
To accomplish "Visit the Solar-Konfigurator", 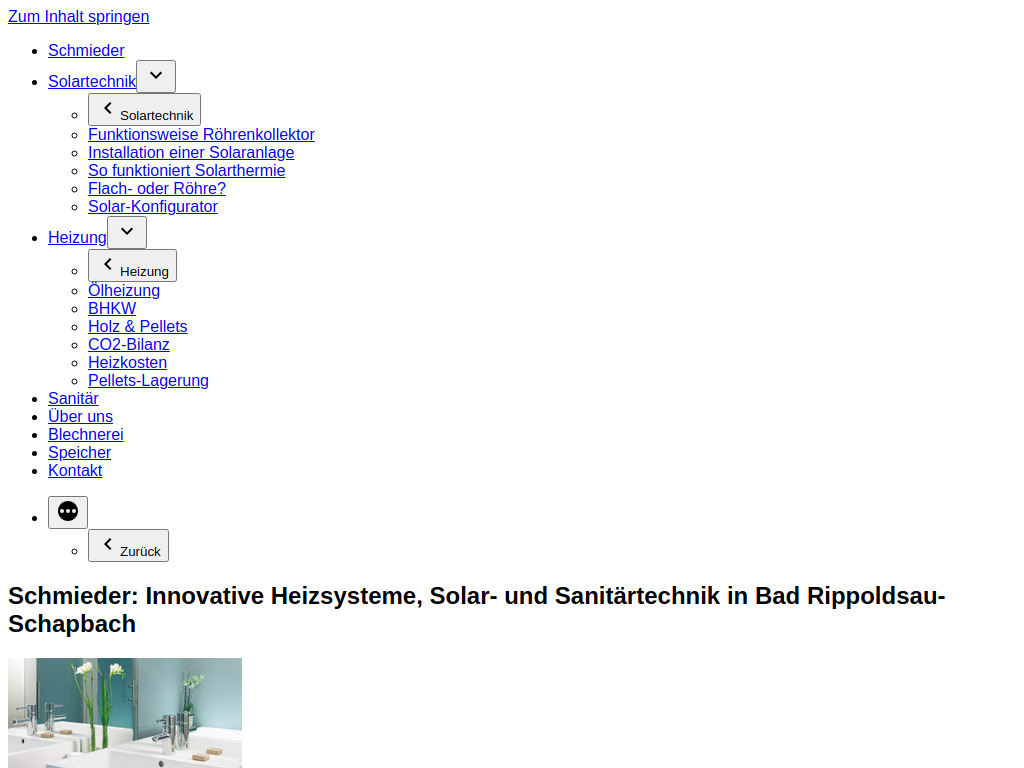I will coord(153,206).
